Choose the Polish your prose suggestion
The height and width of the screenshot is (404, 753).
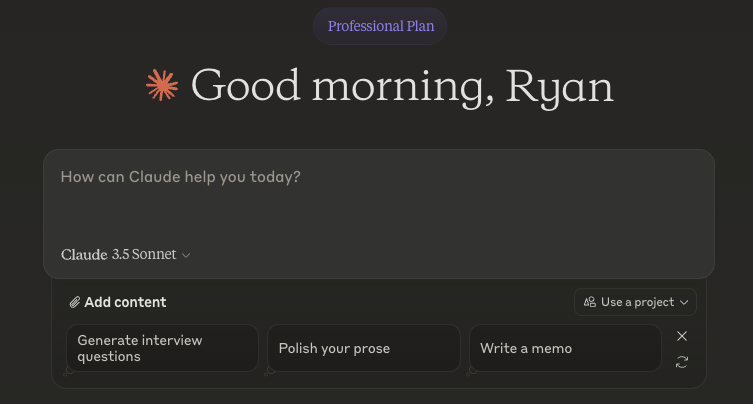tap(363, 348)
